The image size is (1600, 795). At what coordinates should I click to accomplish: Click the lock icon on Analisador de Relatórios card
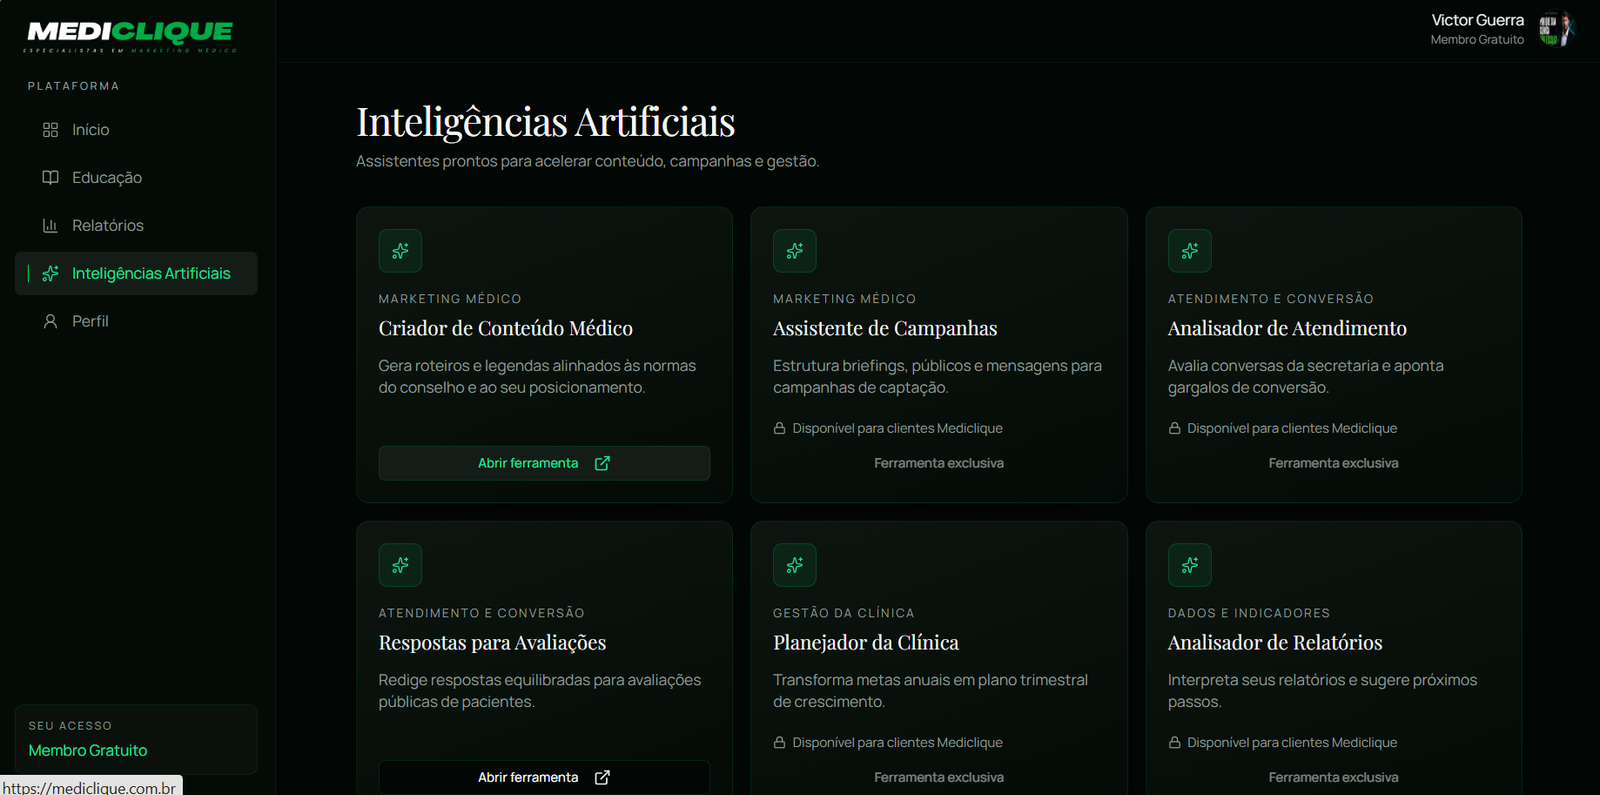(1175, 742)
